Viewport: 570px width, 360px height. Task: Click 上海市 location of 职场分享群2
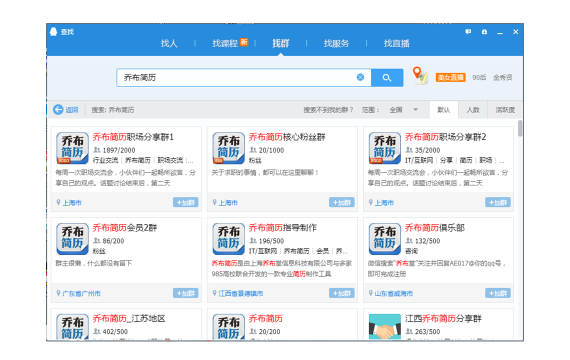[384, 203]
